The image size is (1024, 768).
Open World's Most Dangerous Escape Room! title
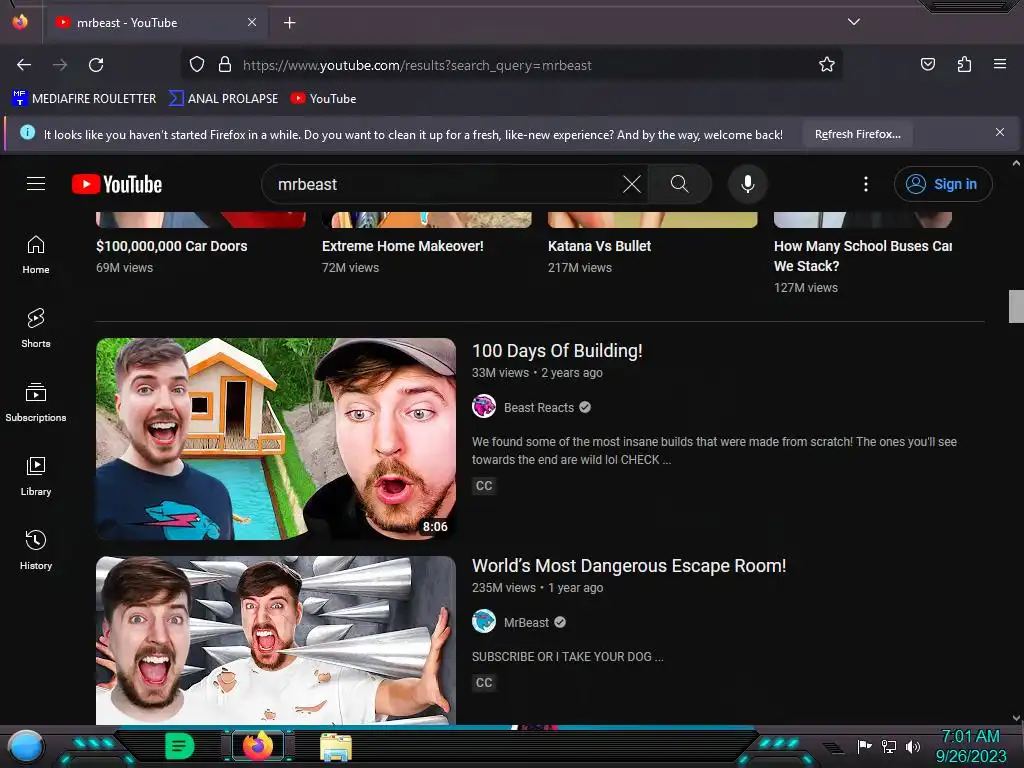[629, 566]
